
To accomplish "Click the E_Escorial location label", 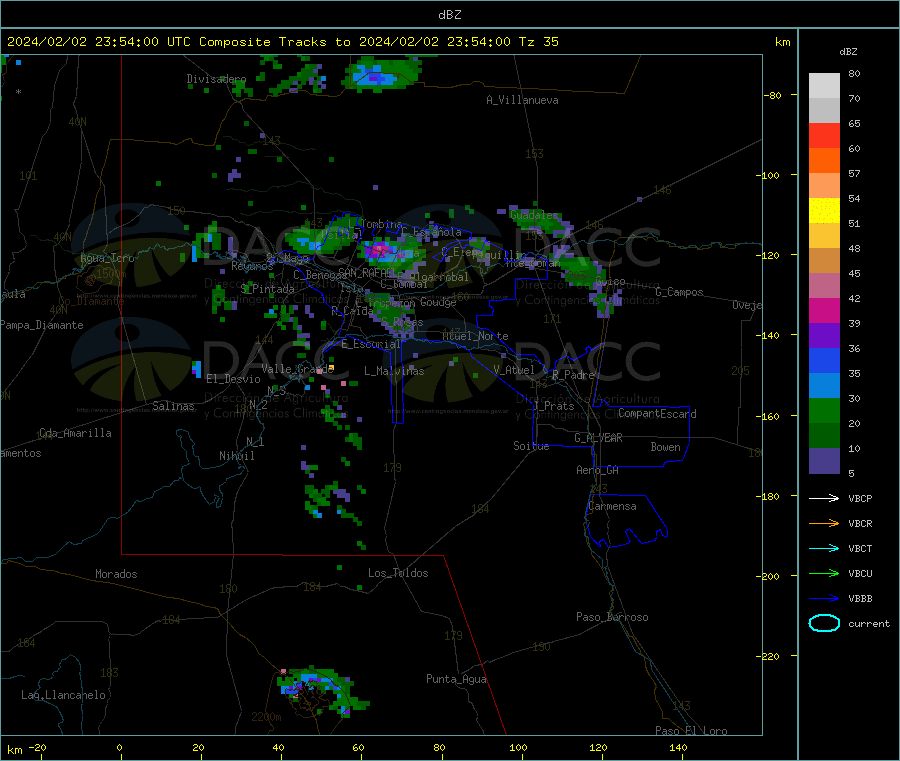I will 371,344.
